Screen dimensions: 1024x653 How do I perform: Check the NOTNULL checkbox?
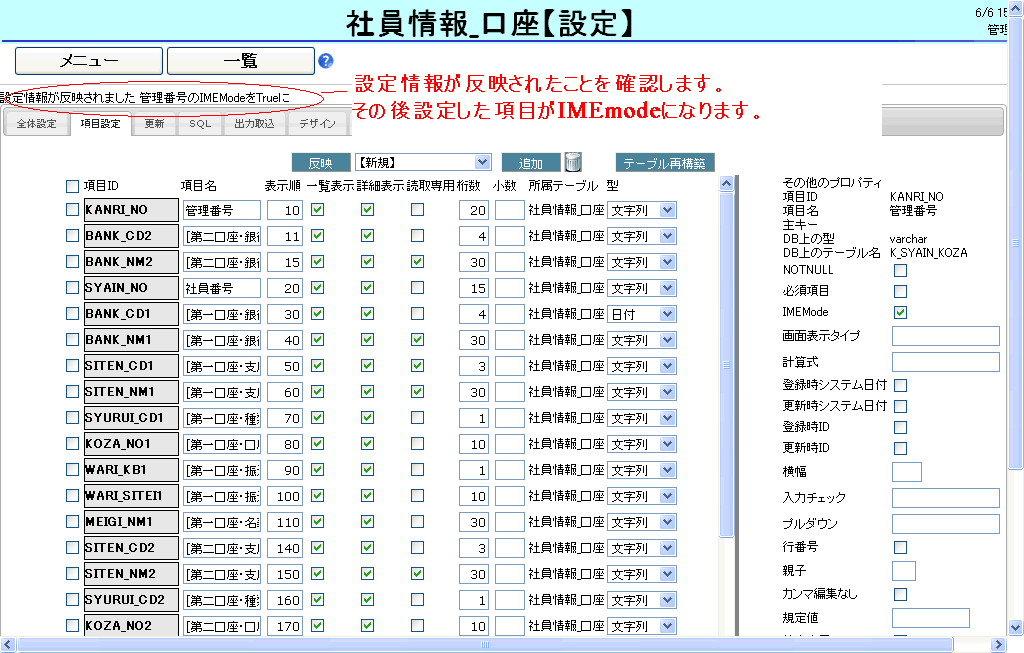pos(900,270)
